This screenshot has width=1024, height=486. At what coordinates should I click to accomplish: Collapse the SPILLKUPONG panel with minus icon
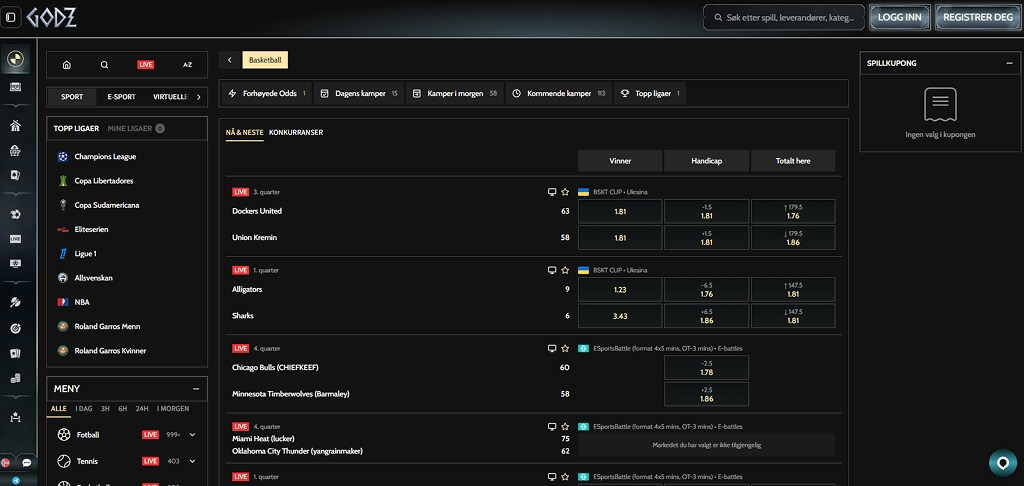pyautogui.click(x=1010, y=63)
